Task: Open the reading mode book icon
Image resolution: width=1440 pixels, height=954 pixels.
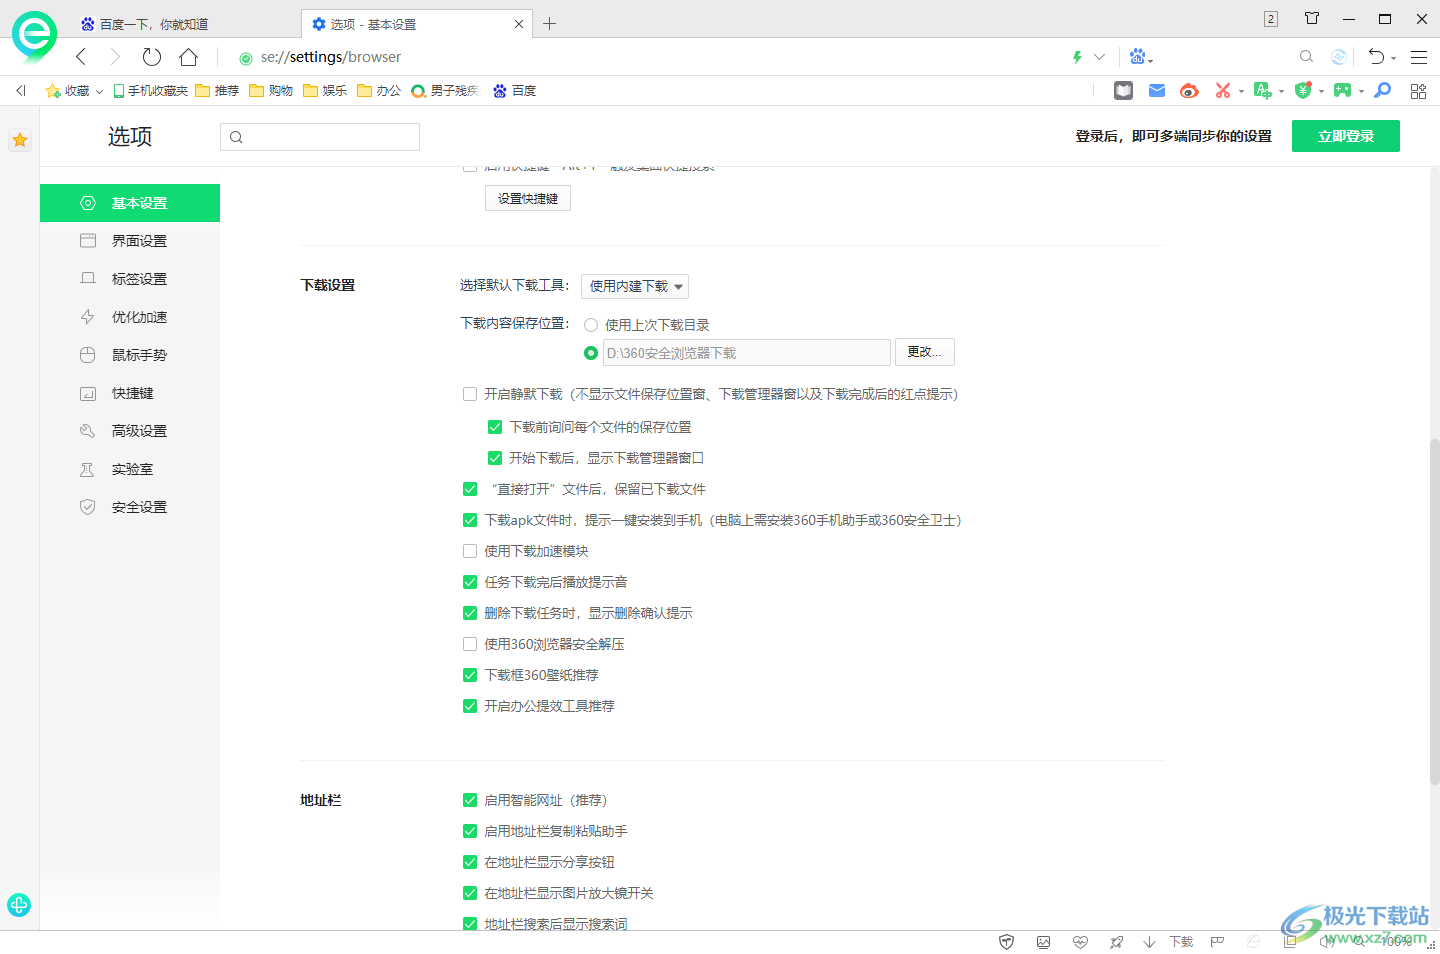Action: pos(1124,91)
